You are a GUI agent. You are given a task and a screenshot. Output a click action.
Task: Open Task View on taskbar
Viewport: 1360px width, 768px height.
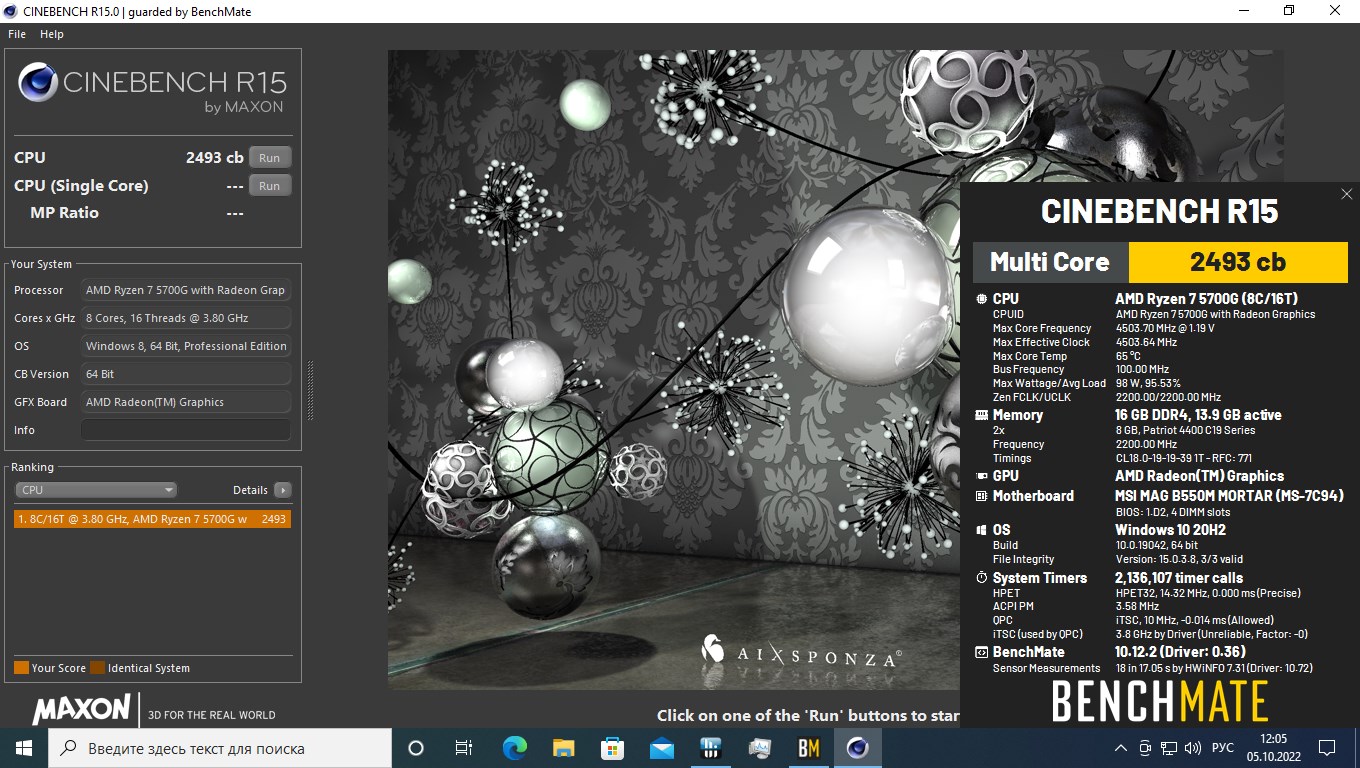[x=464, y=748]
